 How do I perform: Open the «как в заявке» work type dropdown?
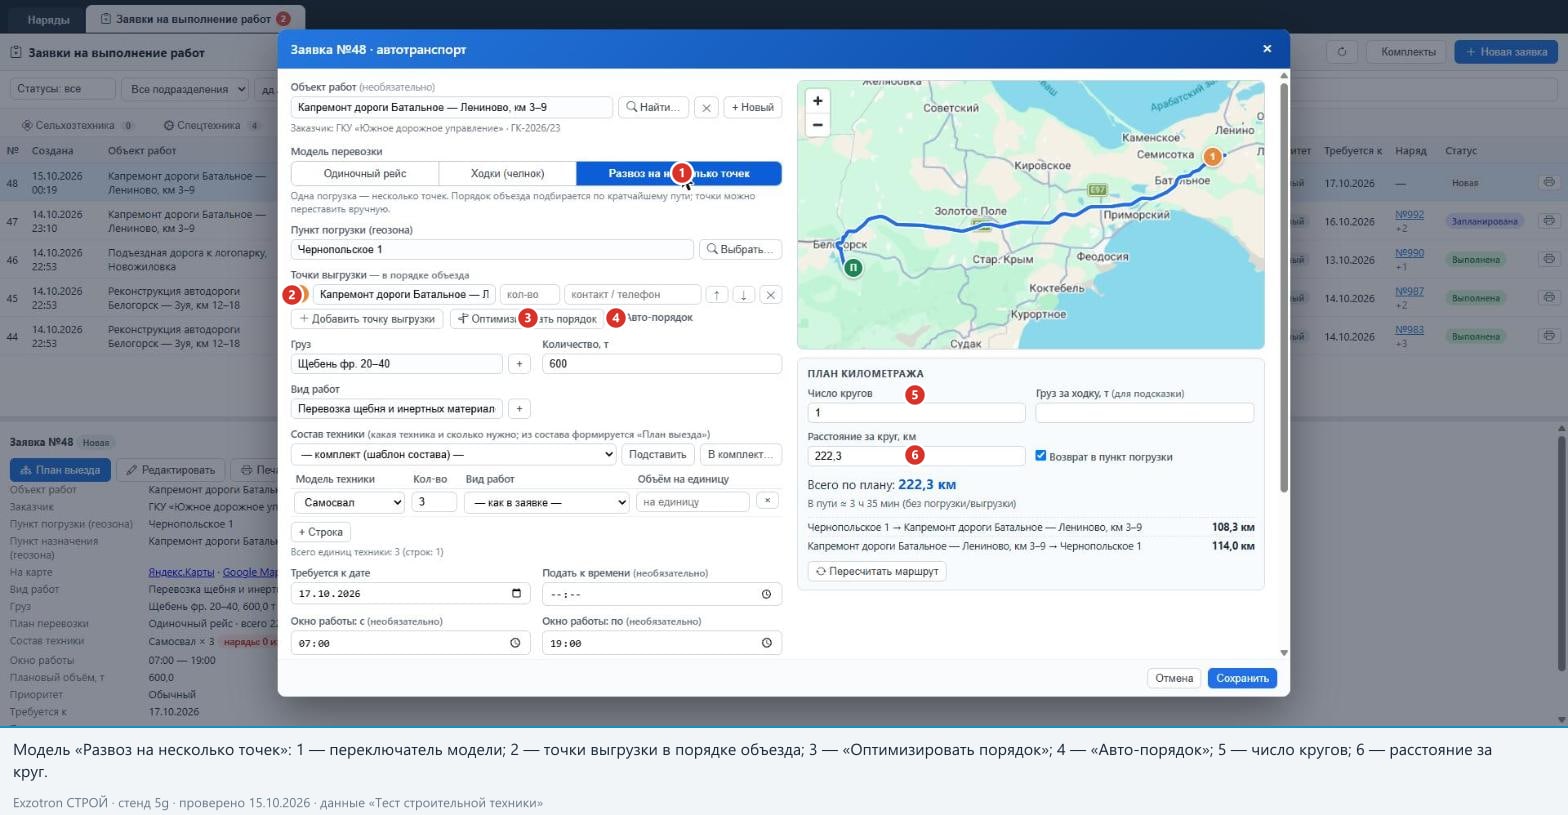[x=546, y=502]
